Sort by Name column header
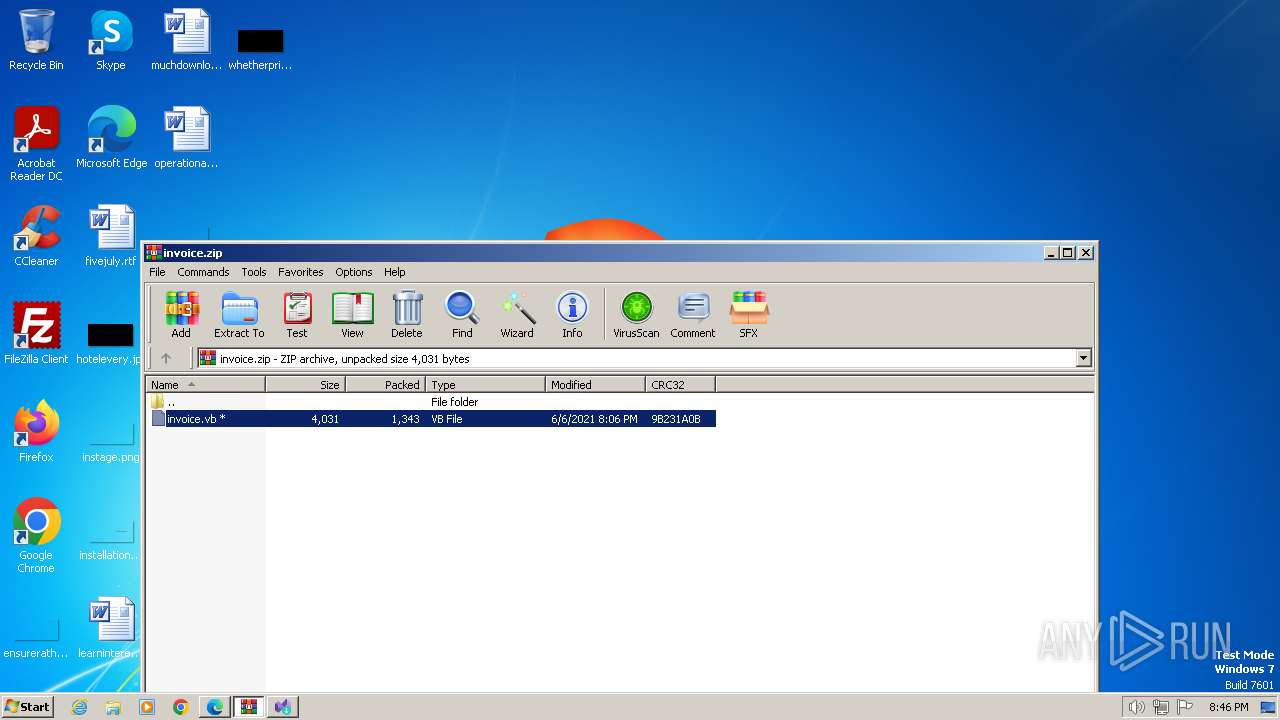Image resolution: width=1280 pixels, height=720 pixels. pyautogui.click(x=206, y=384)
